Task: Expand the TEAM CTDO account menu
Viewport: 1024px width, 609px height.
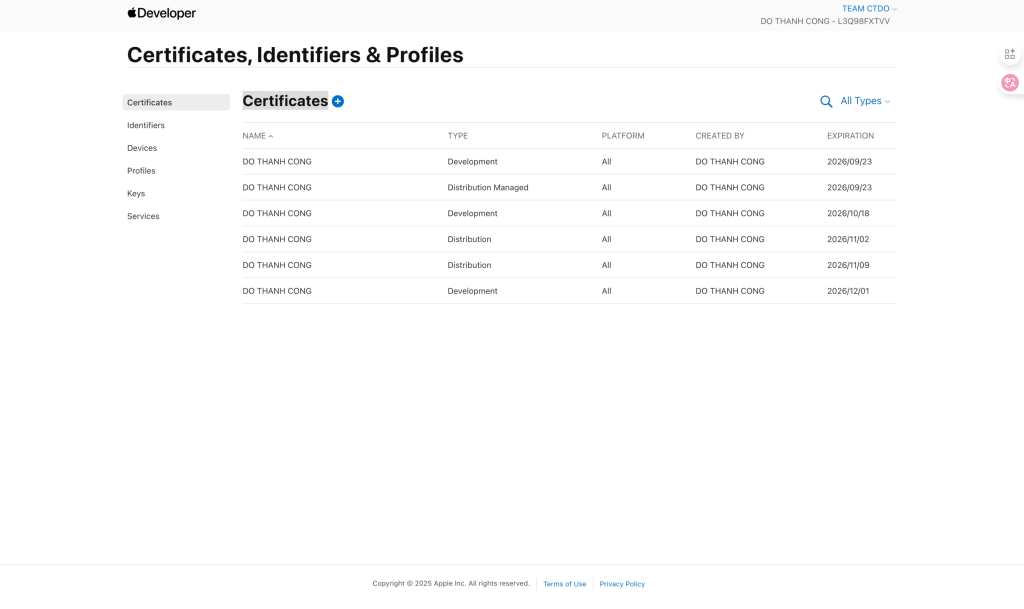Action: coord(869,8)
